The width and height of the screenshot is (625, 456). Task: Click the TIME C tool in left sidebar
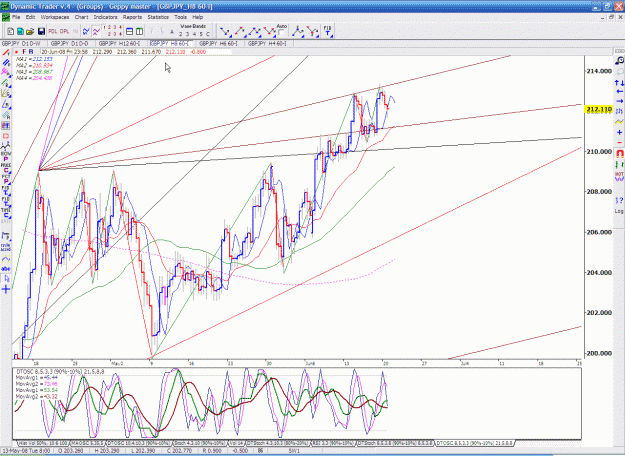(6, 213)
